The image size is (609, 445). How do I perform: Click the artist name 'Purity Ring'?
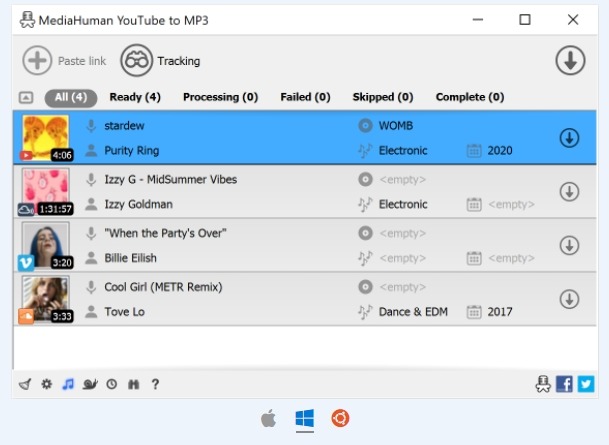click(132, 151)
